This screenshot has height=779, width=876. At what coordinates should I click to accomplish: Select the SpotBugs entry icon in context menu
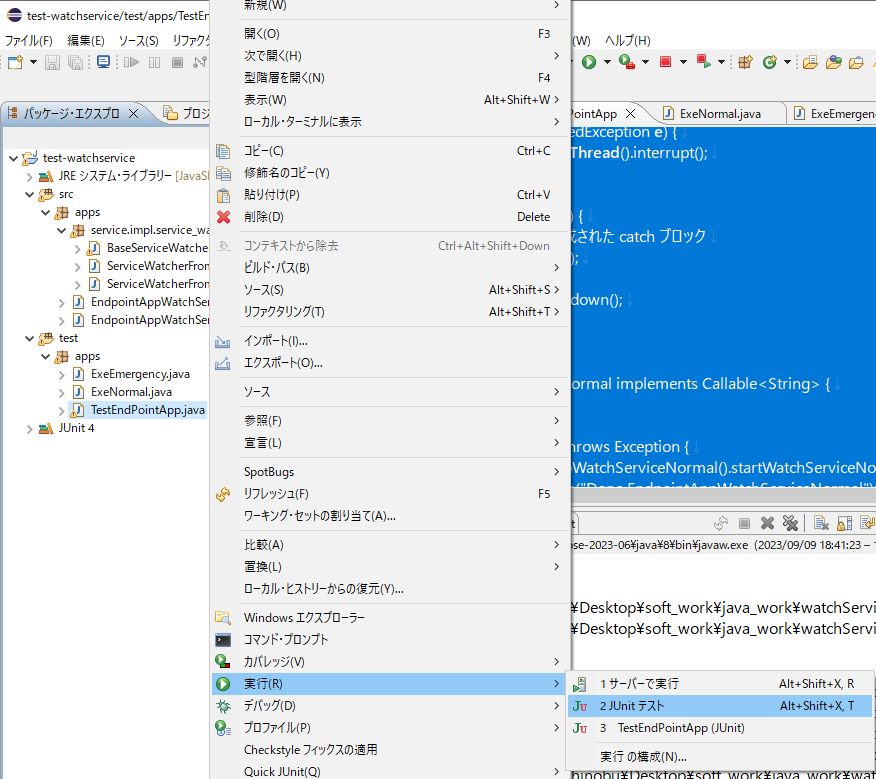252,471
